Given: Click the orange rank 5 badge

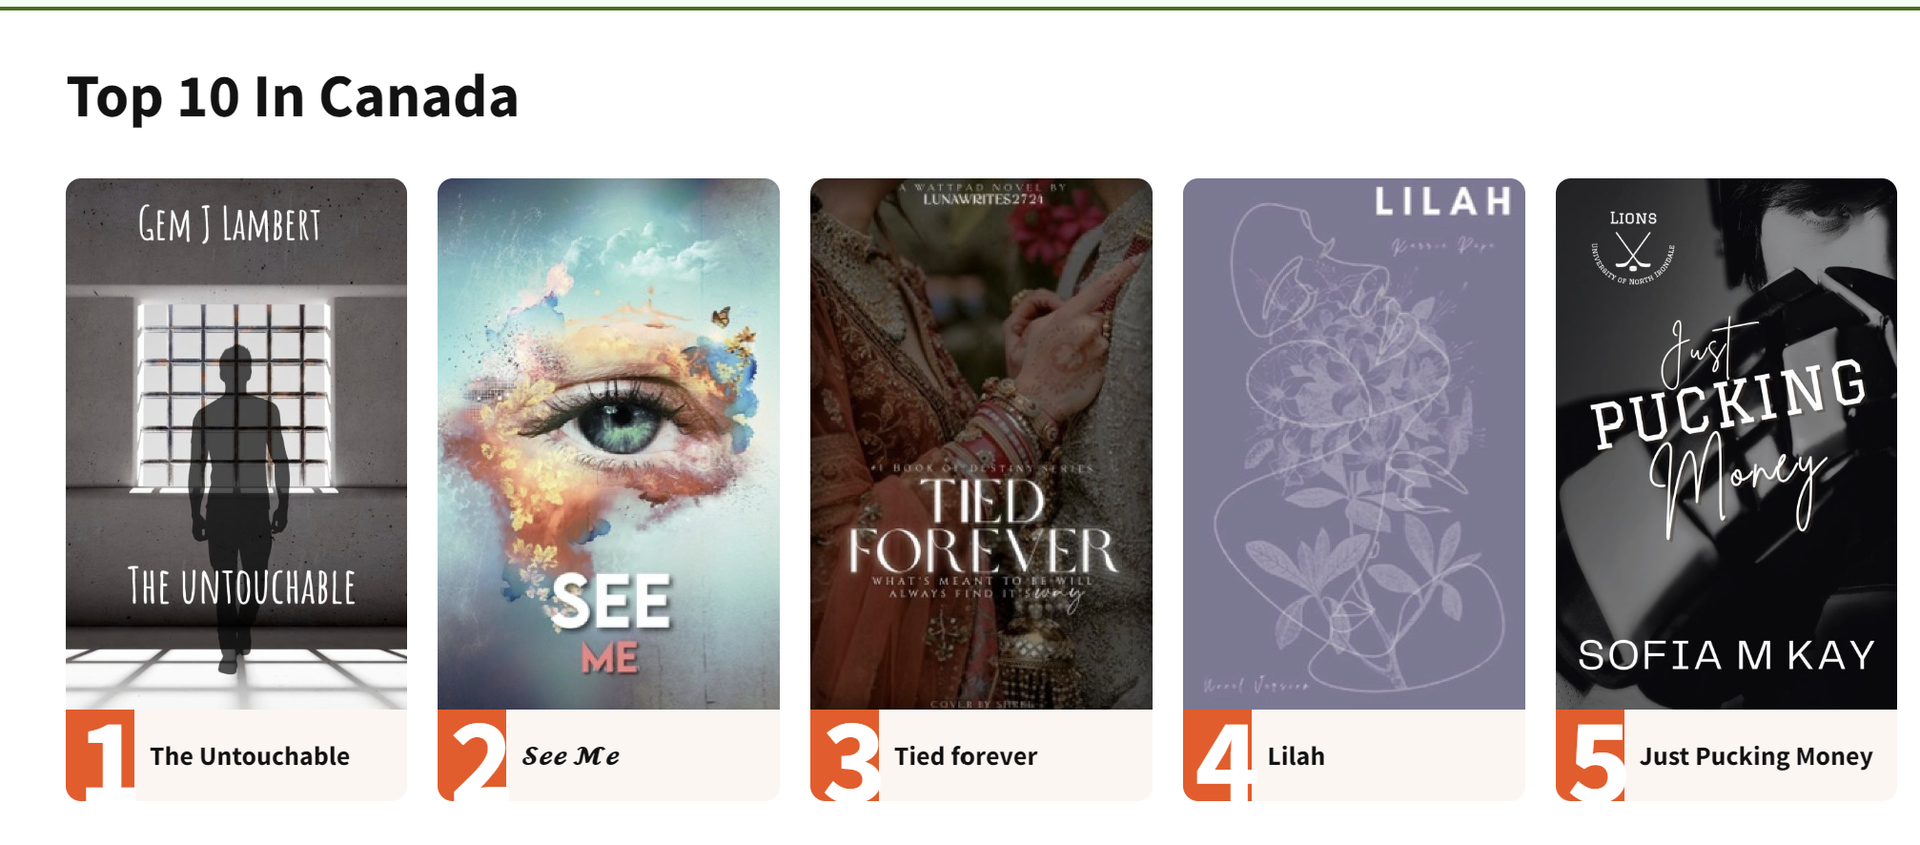Looking at the screenshot, I should click(1590, 755).
